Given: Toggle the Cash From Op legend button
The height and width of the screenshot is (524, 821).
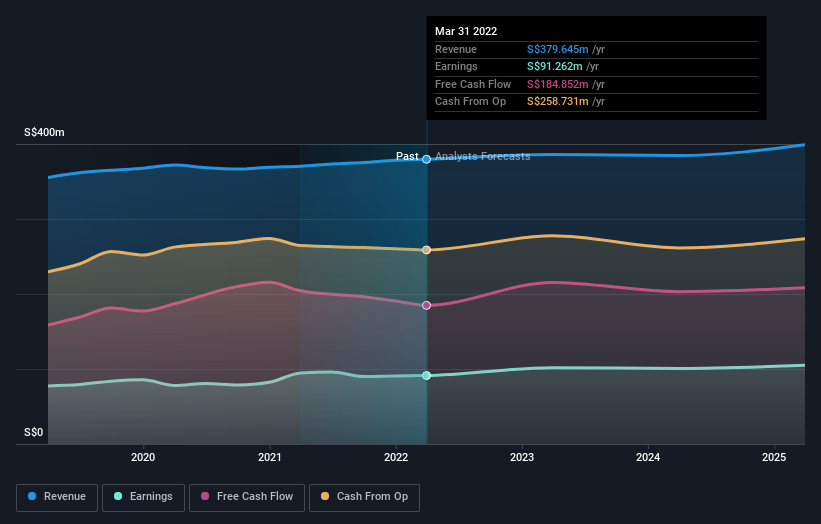Looking at the screenshot, I should pyautogui.click(x=364, y=497).
